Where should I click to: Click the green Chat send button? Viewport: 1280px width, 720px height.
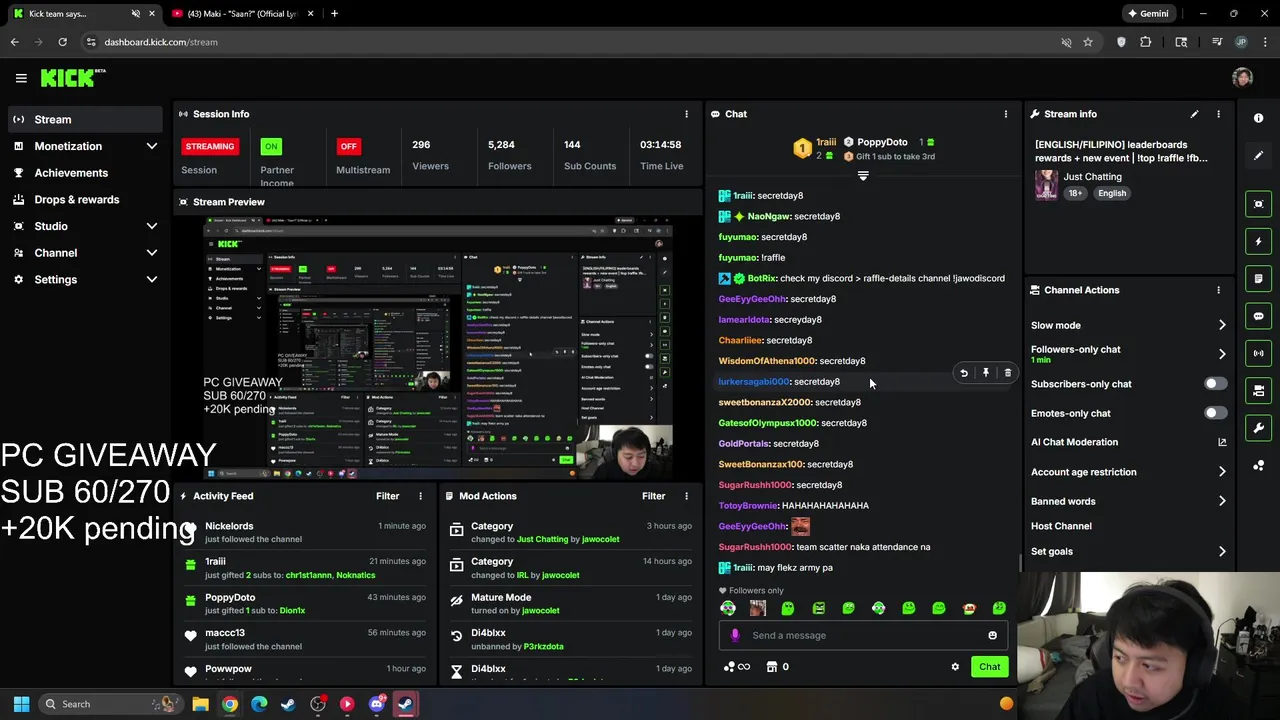click(989, 667)
